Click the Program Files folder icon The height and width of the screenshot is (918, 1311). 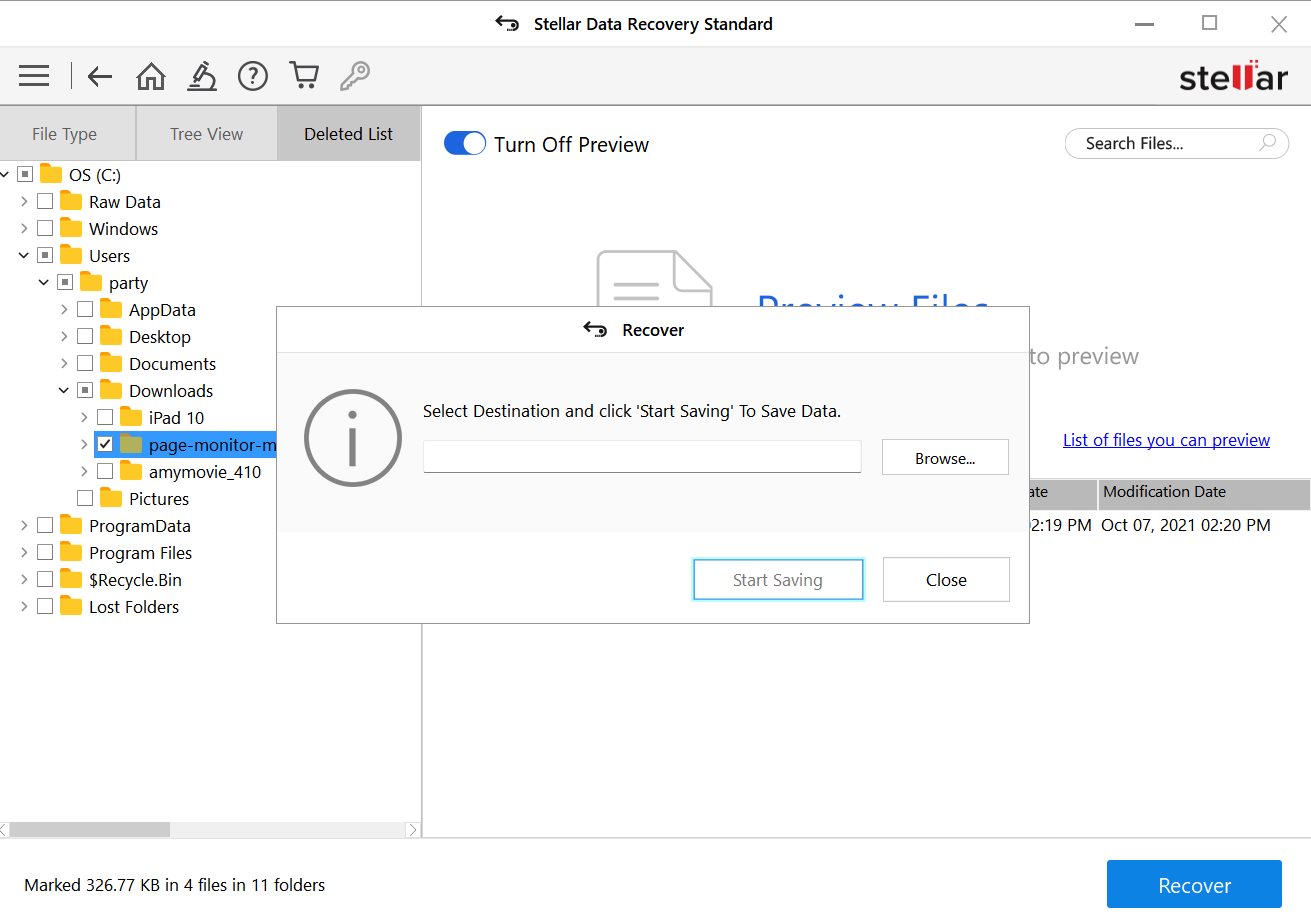71,552
